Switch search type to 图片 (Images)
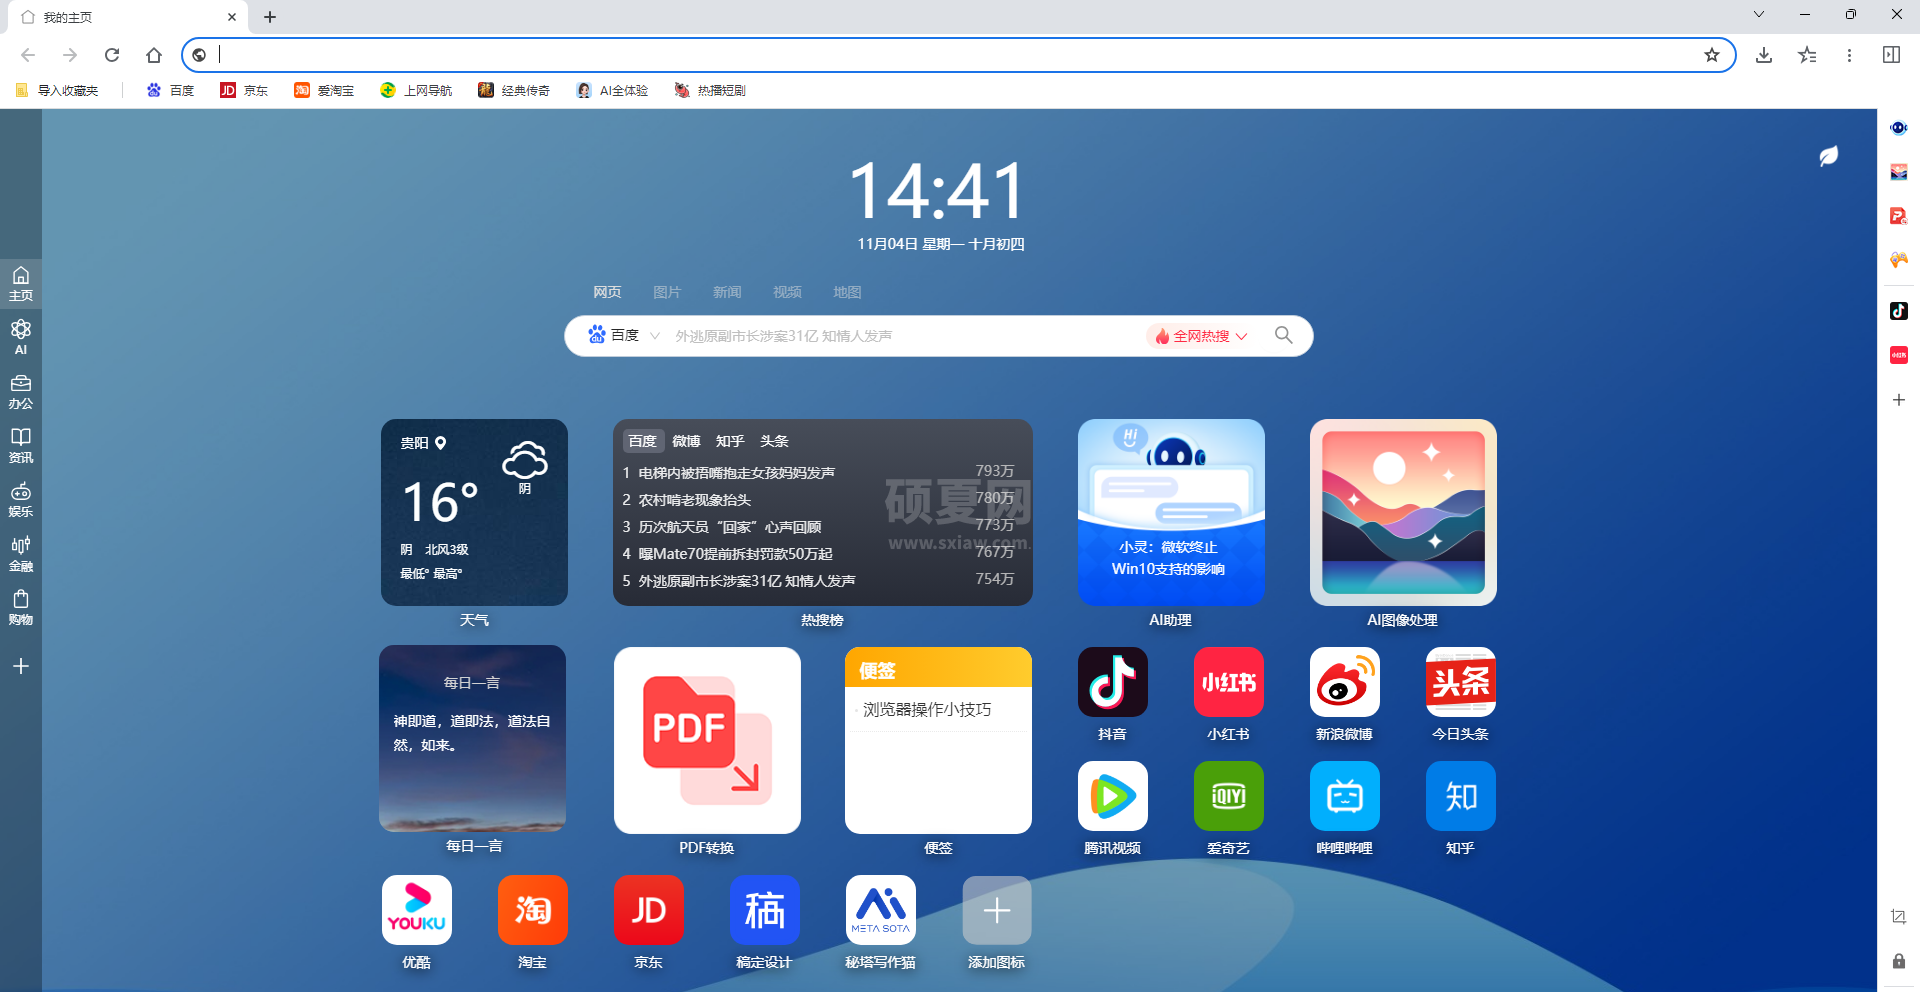The image size is (1920, 992). point(667,292)
